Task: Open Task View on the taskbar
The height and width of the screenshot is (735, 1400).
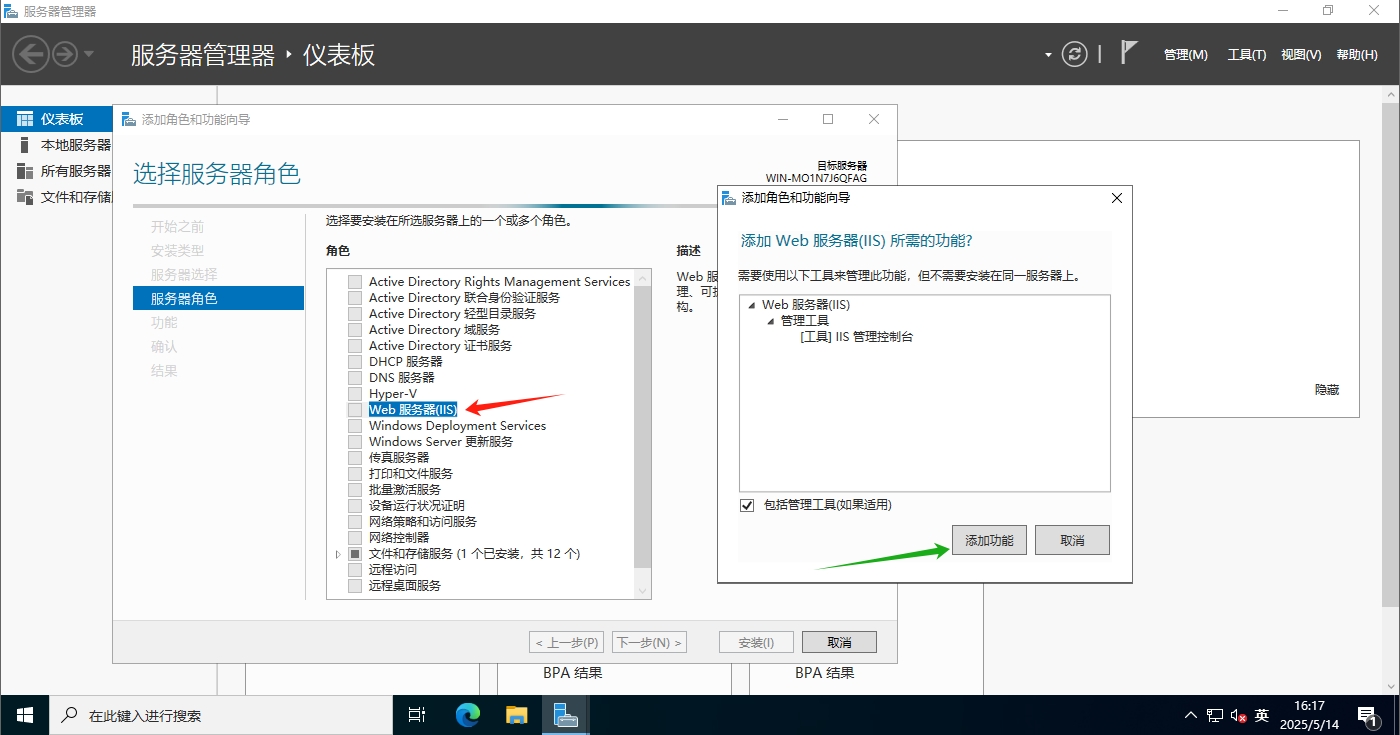Action: [418, 715]
